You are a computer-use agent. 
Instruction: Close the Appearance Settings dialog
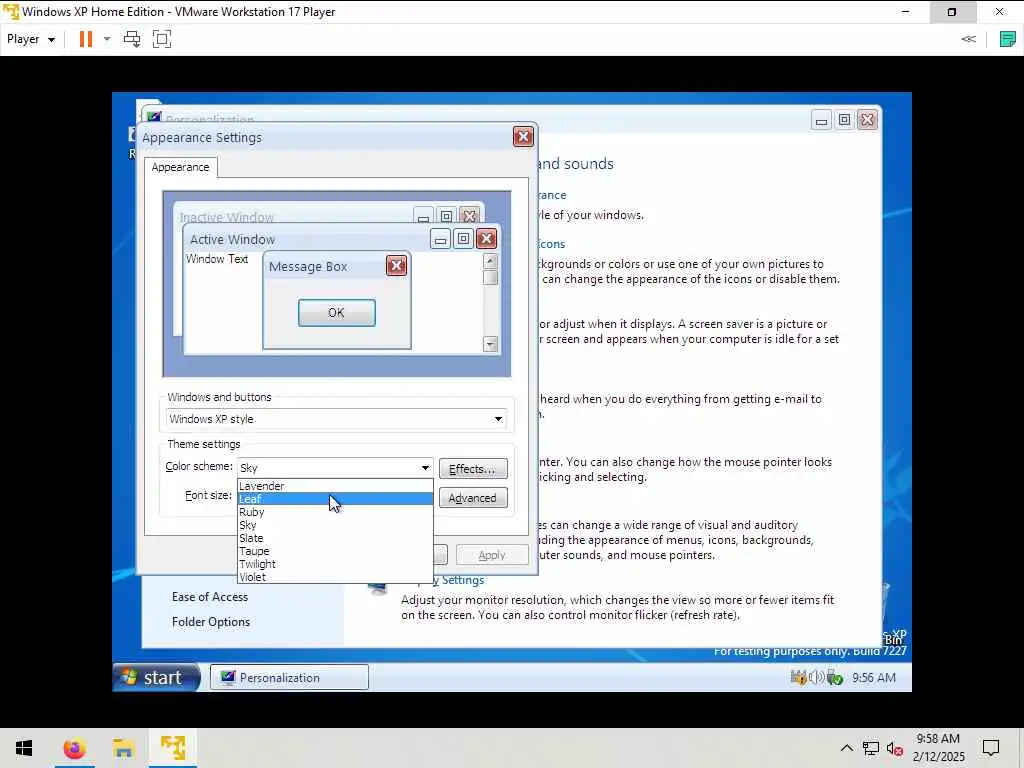(523, 136)
